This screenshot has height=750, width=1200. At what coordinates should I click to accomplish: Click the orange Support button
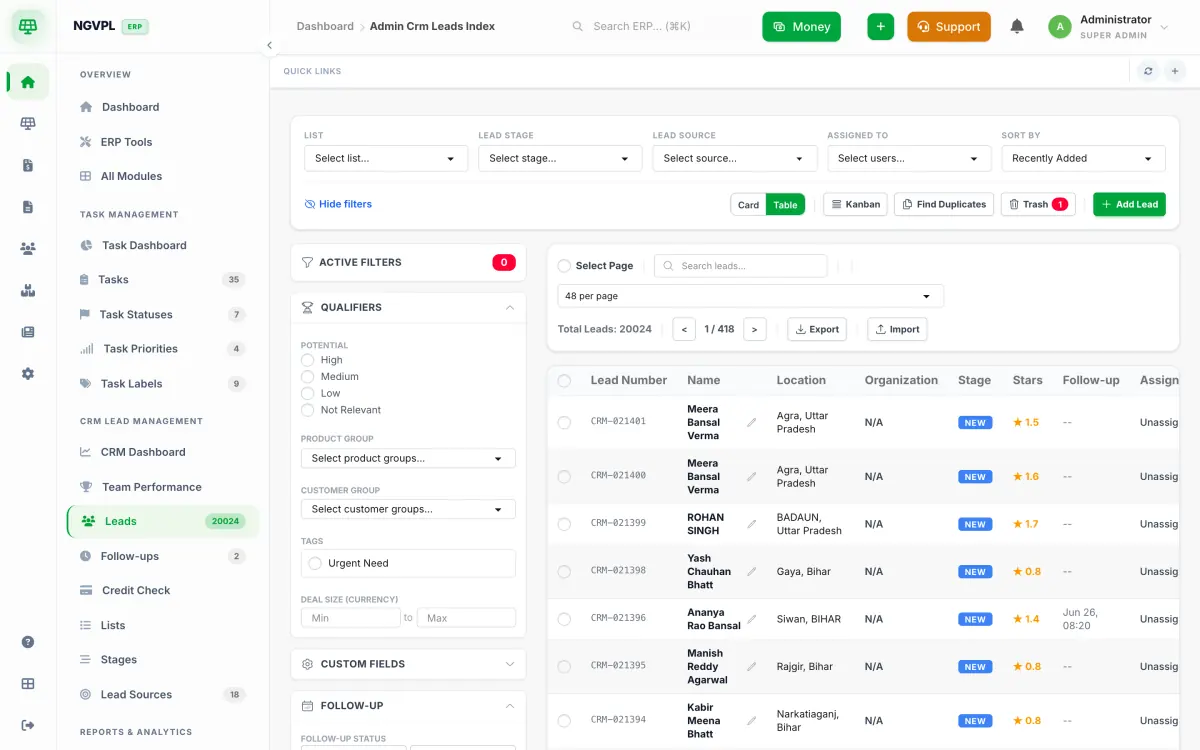(949, 27)
